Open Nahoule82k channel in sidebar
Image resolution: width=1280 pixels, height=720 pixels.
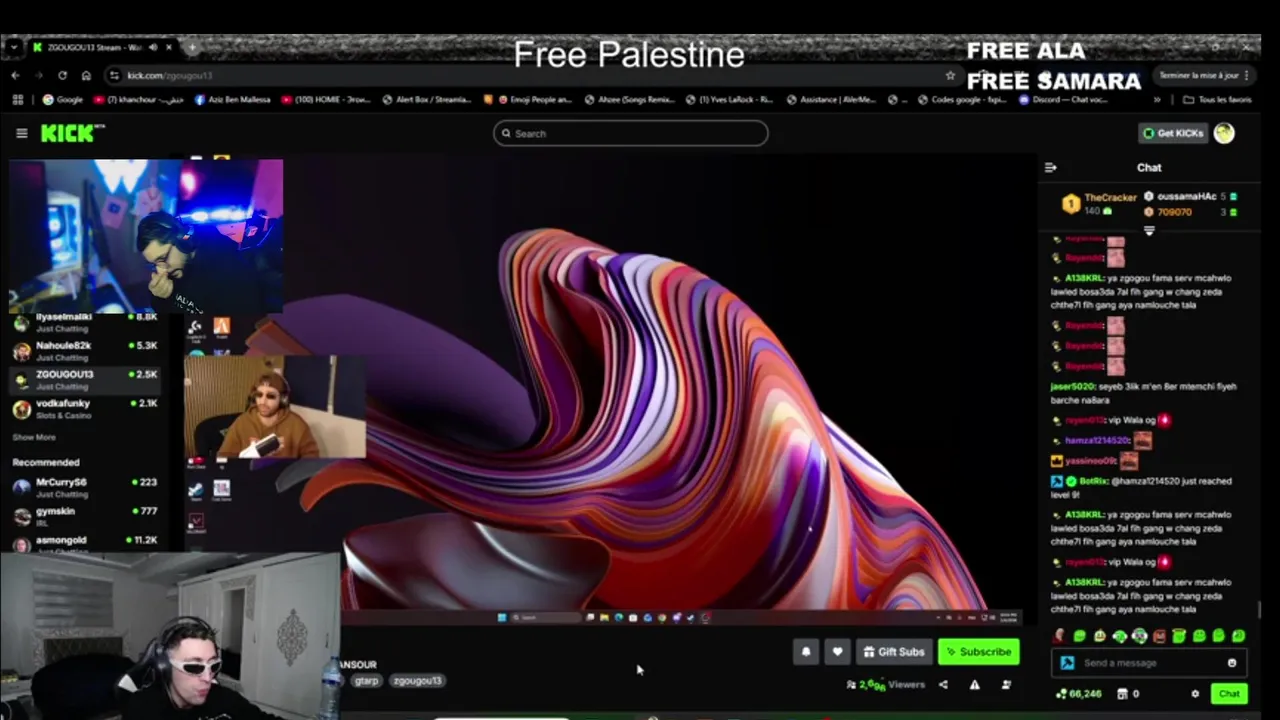pos(85,351)
